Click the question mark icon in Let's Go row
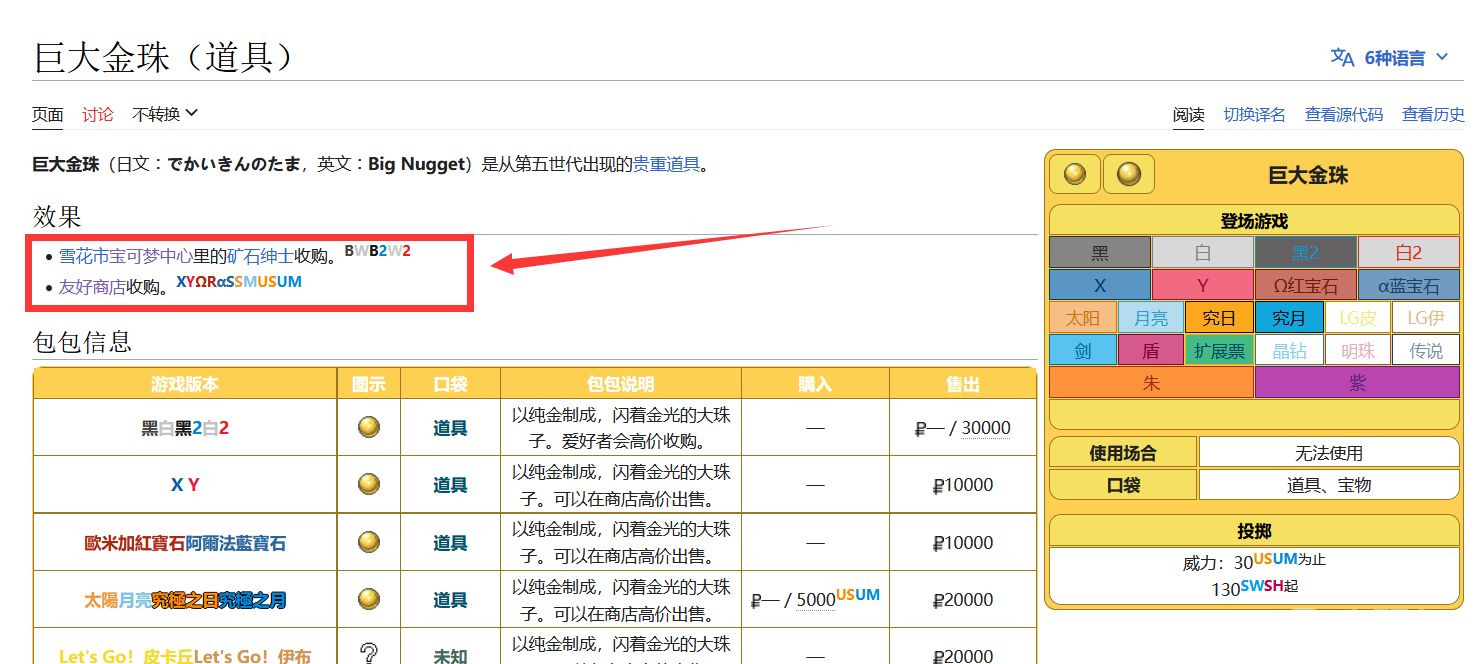1484x664 pixels. click(x=369, y=654)
